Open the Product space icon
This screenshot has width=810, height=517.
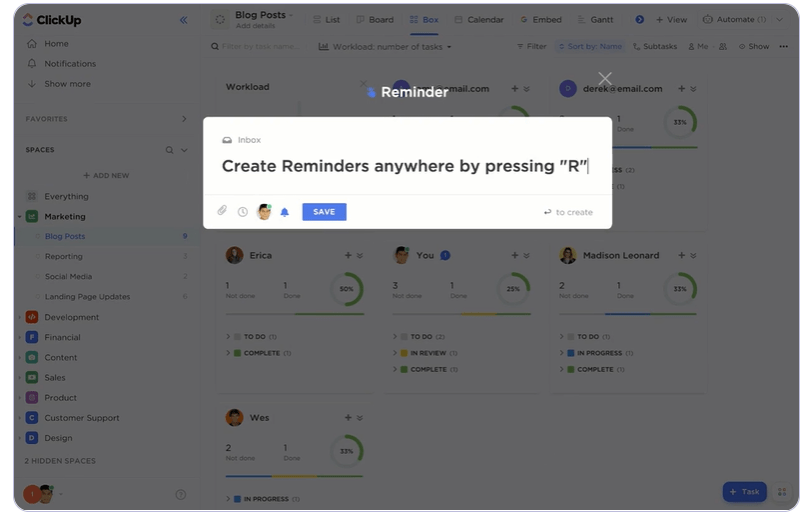coord(32,398)
